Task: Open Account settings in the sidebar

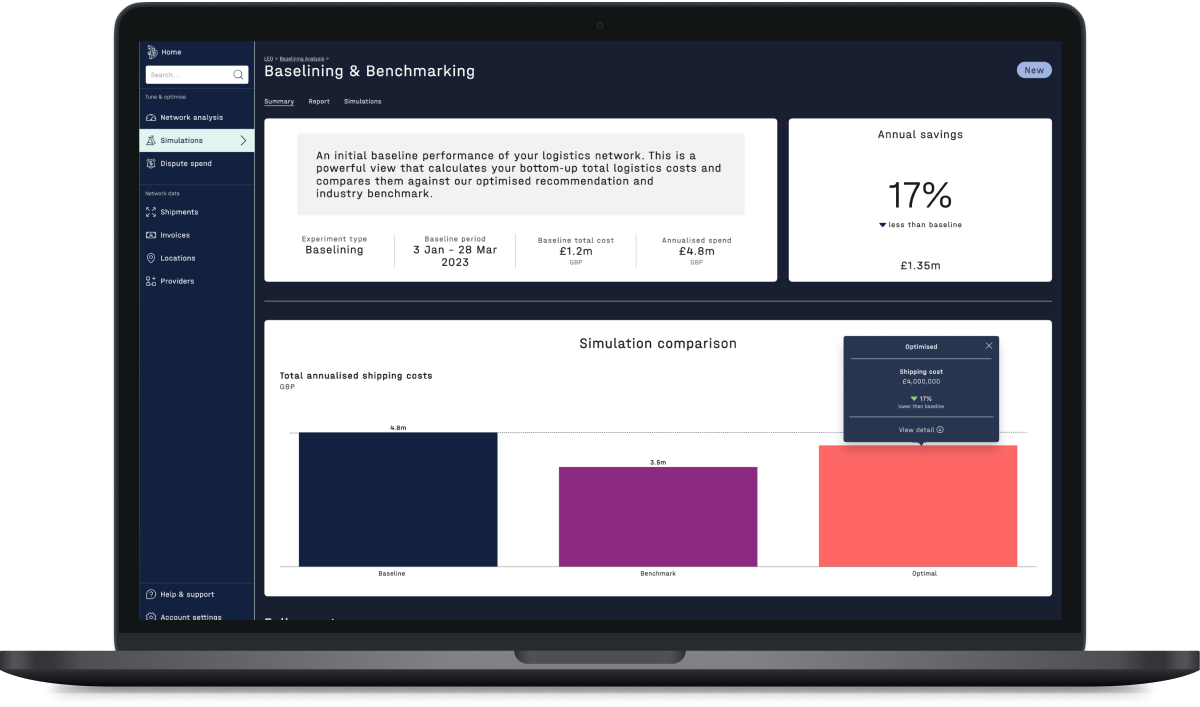Action: click(191, 616)
